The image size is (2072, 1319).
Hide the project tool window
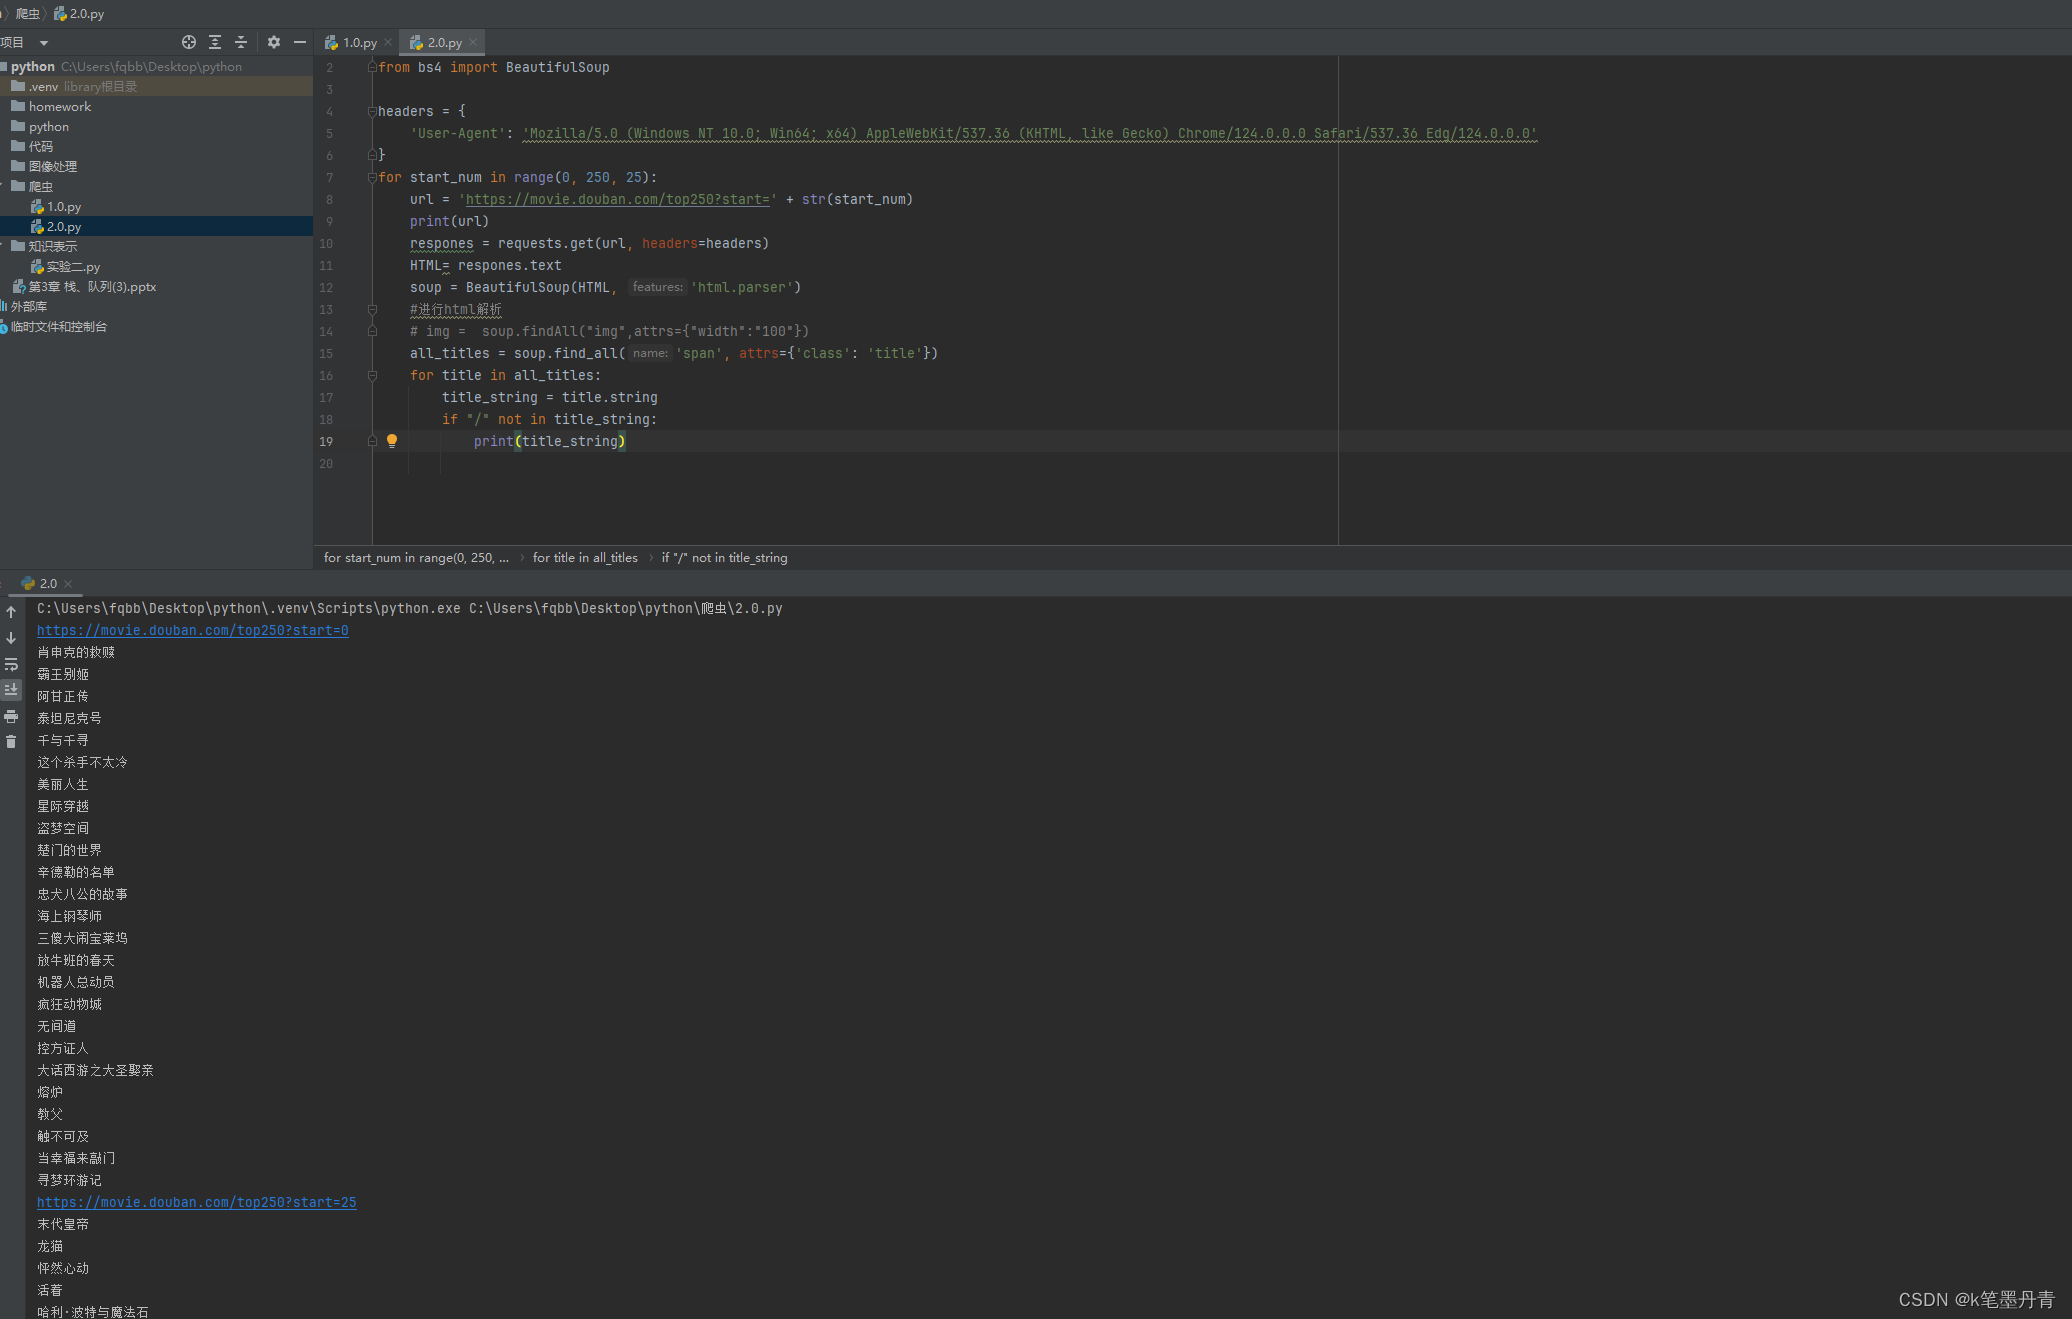[x=300, y=42]
